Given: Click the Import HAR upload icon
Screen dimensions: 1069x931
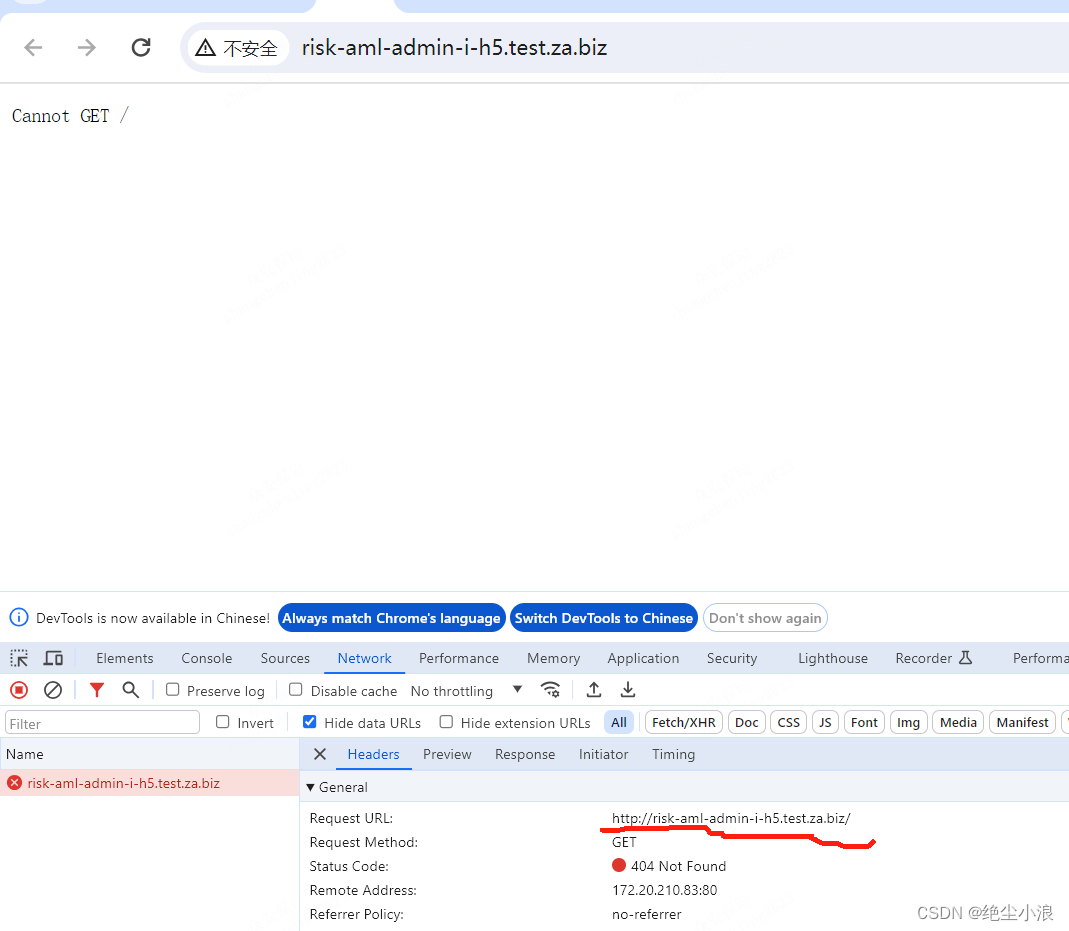Looking at the screenshot, I should click(x=594, y=690).
